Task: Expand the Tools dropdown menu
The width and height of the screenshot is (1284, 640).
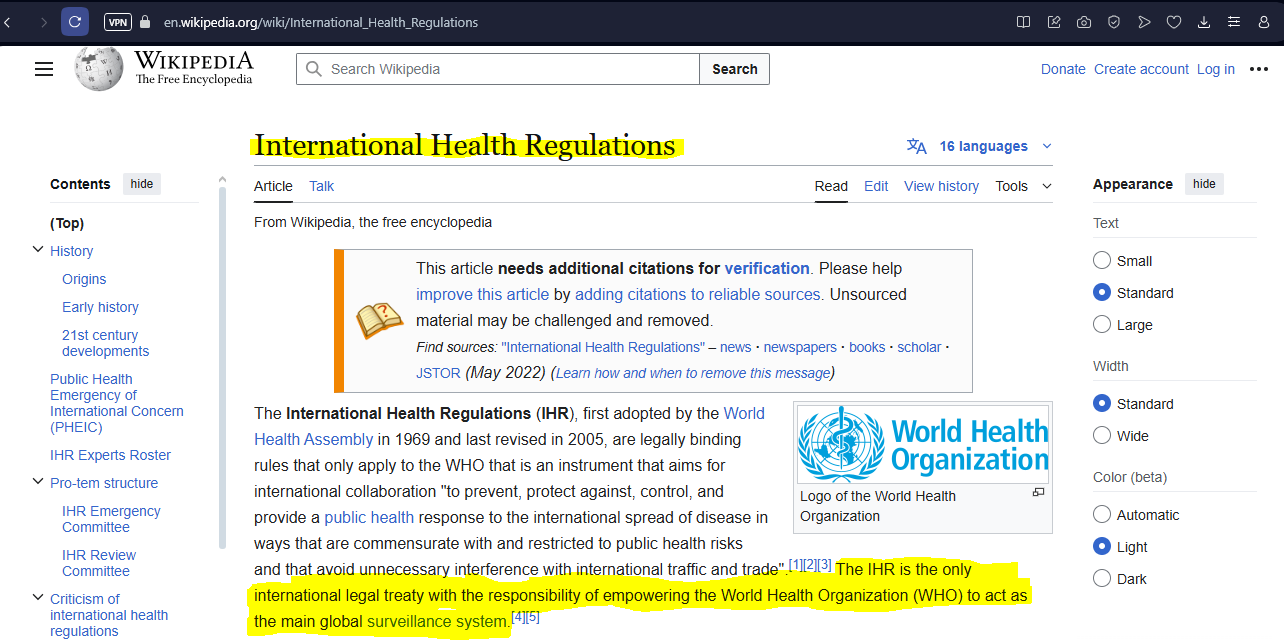Action: 1023,186
